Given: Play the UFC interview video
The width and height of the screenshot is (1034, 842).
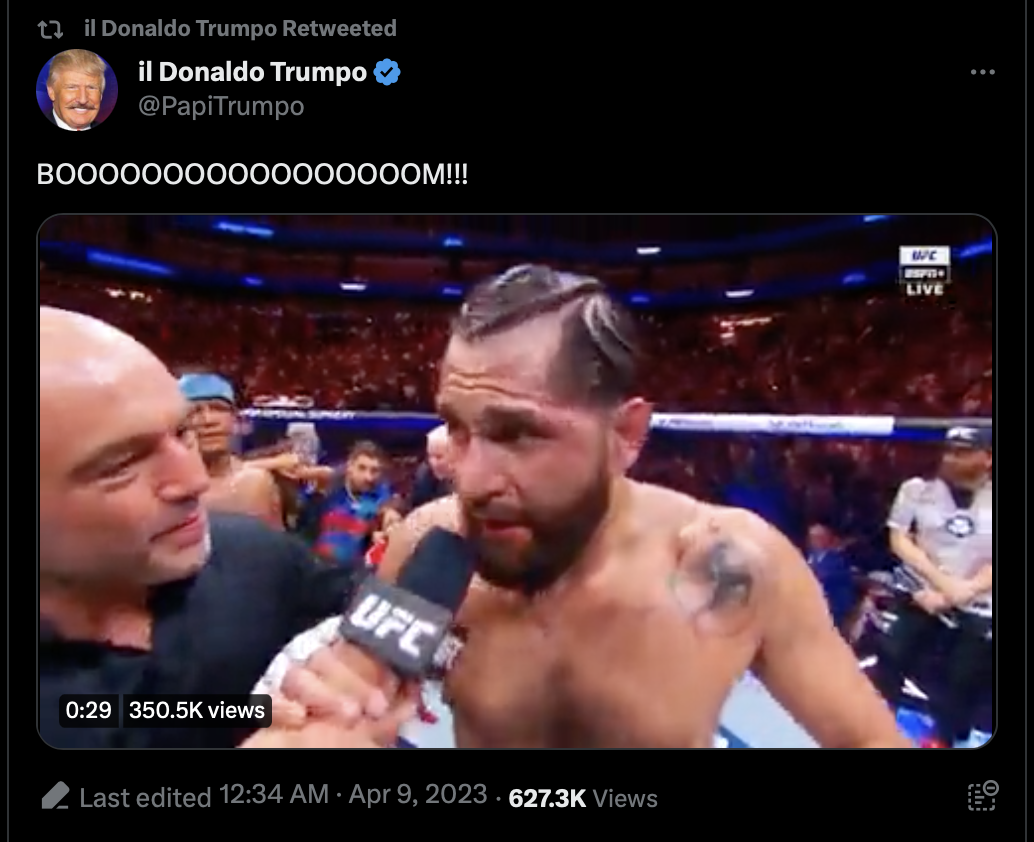Looking at the screenshot, I should click(x=517, y=481).
